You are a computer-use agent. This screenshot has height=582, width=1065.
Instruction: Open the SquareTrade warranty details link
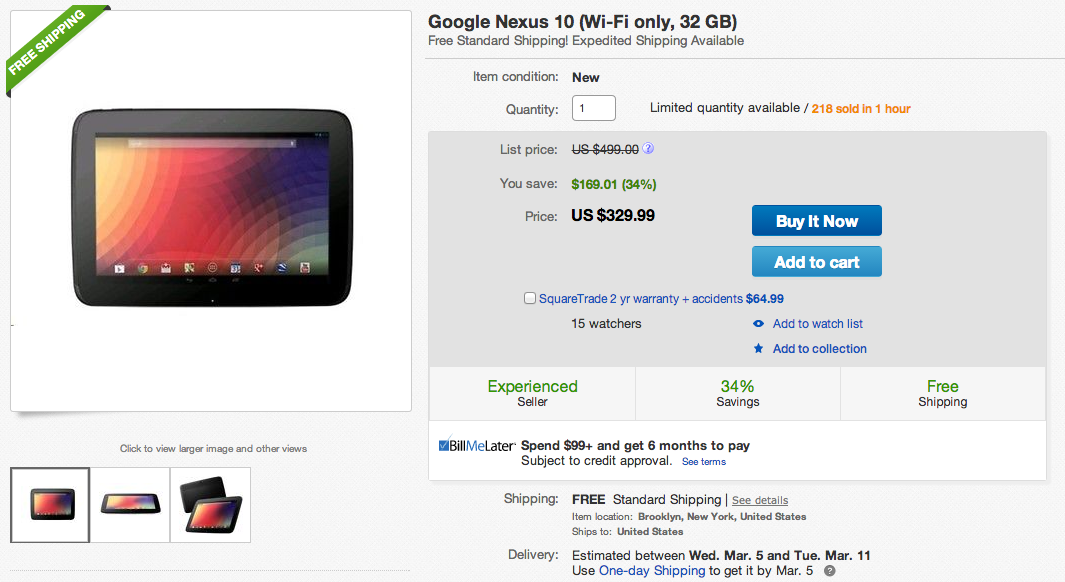[640, 298]
